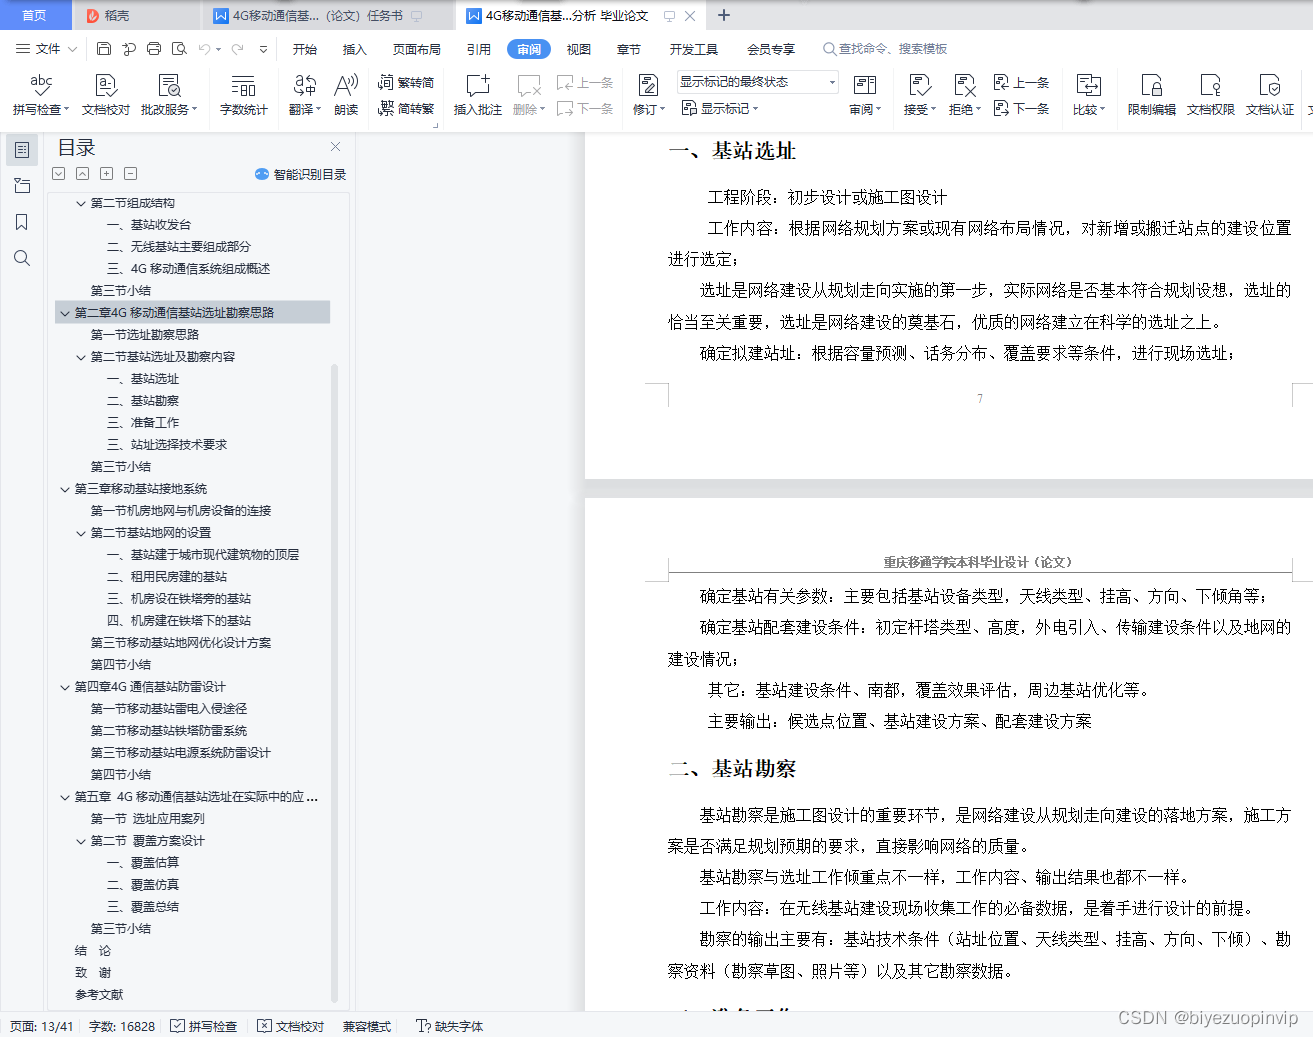Click the missing fonts (缺失字体) status item
Viewport: 1313px width, 1037px height.
[450, 1026]
